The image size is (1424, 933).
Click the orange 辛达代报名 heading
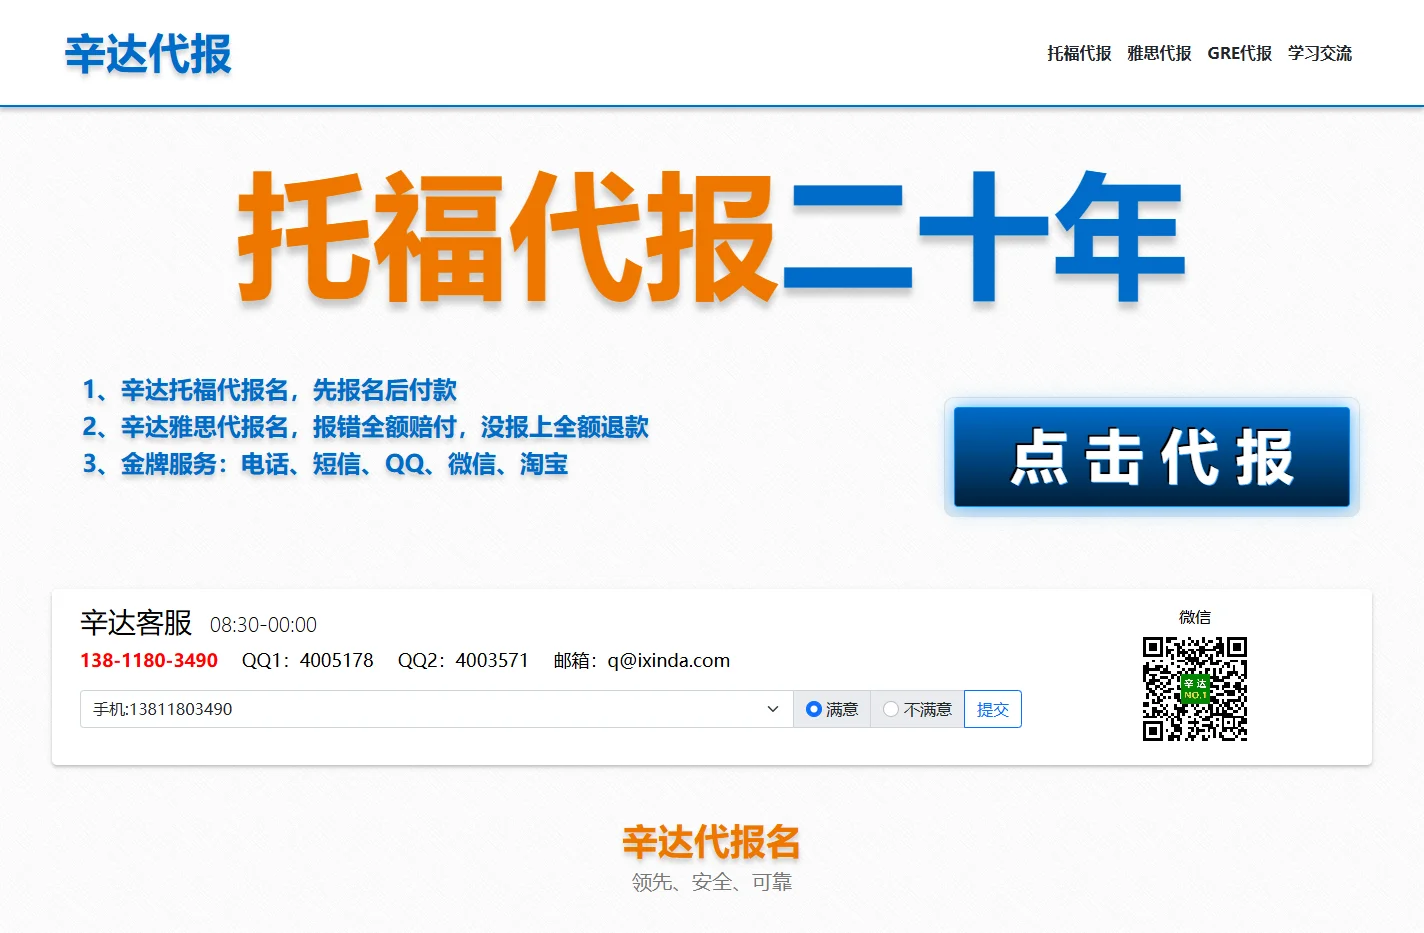[x=711, y=843]
